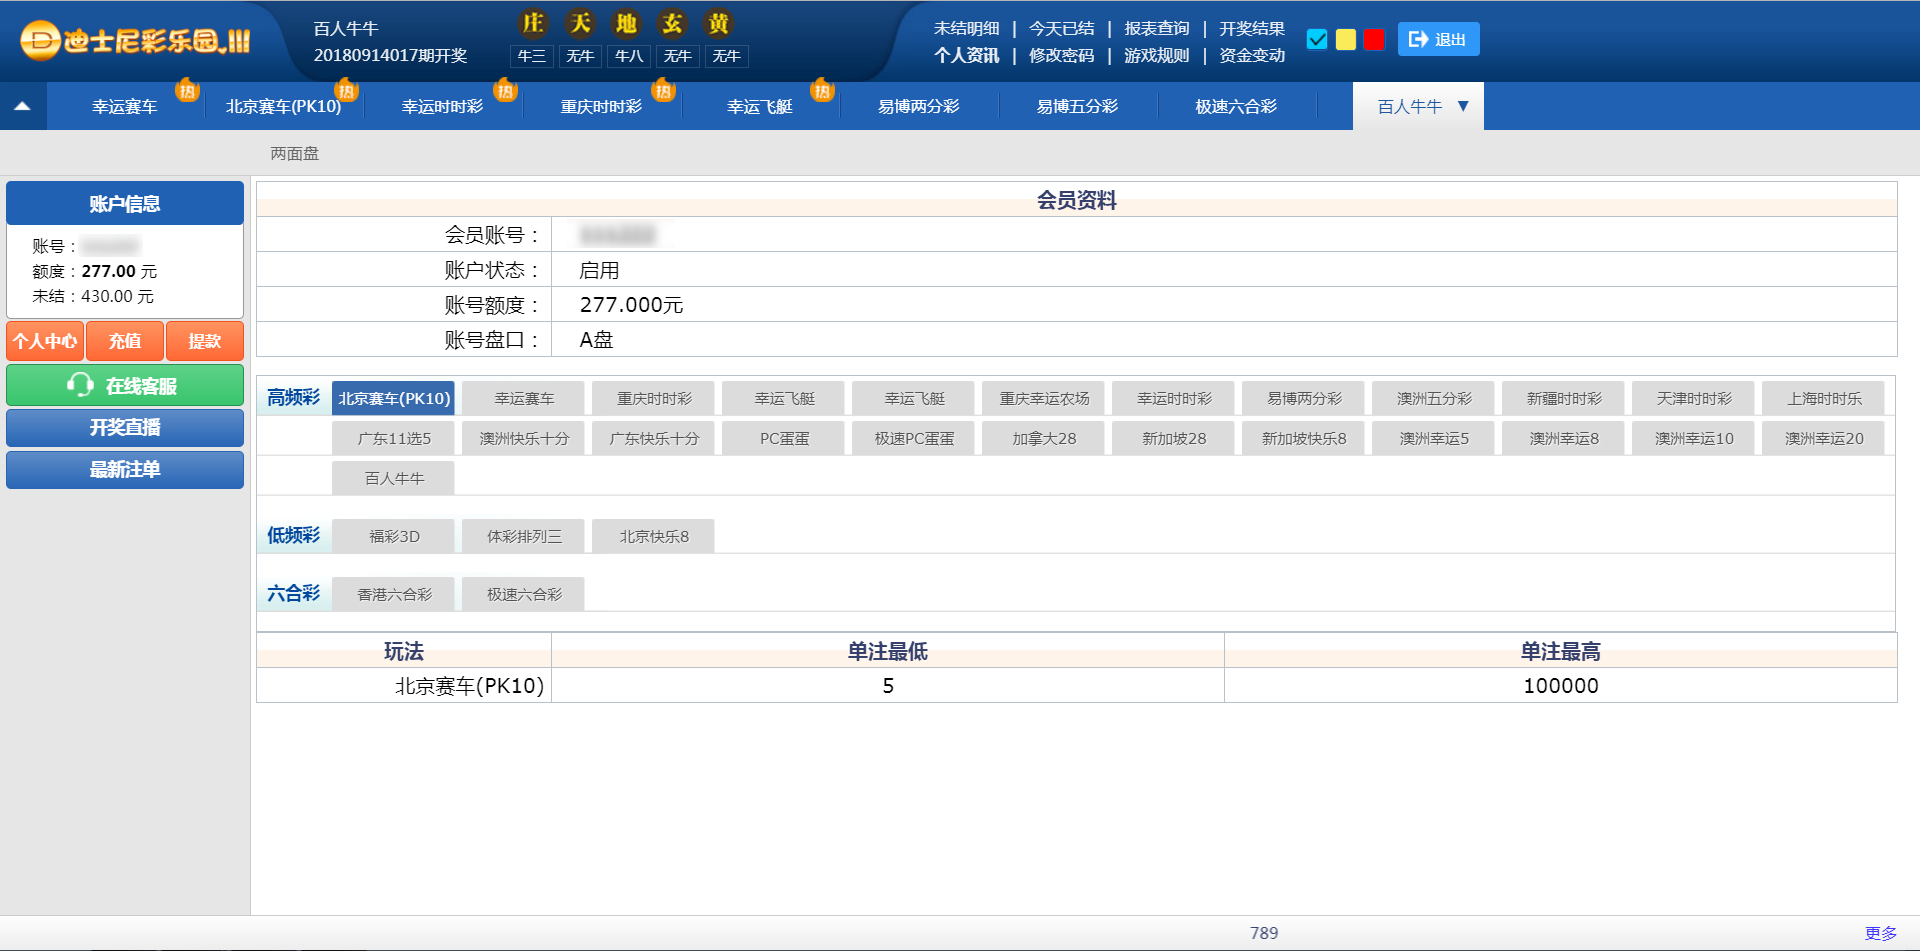The height and width of the screenshot is (951, 1920).
Task: Click the exit arrow icon on 退出
Action: coord(1418,39)
